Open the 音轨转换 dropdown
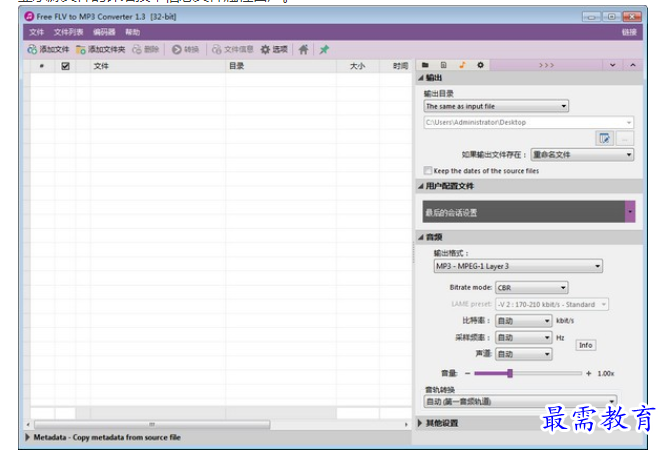 pos(520,401)
